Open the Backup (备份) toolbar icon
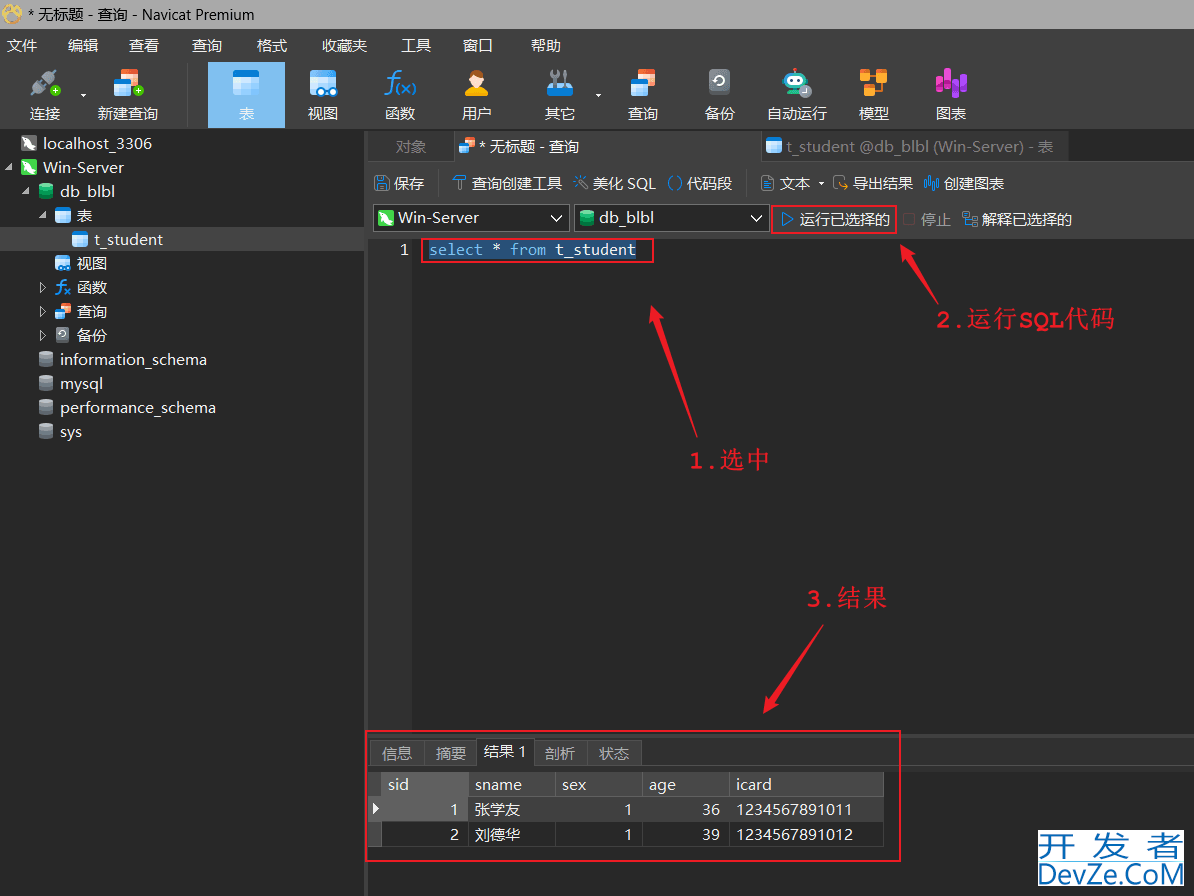The width and height of the screenshot is (1194, 896). tap(720, 94)
